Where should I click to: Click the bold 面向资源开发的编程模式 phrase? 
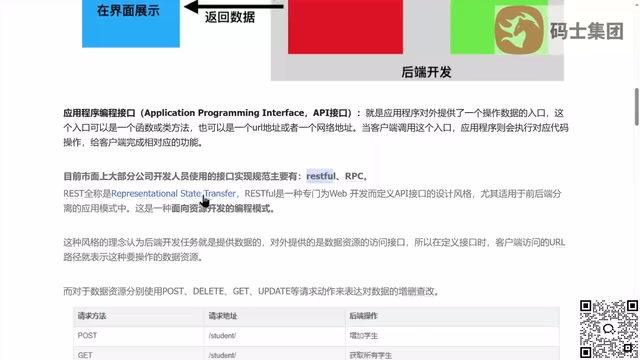click(x=223, y=209)
